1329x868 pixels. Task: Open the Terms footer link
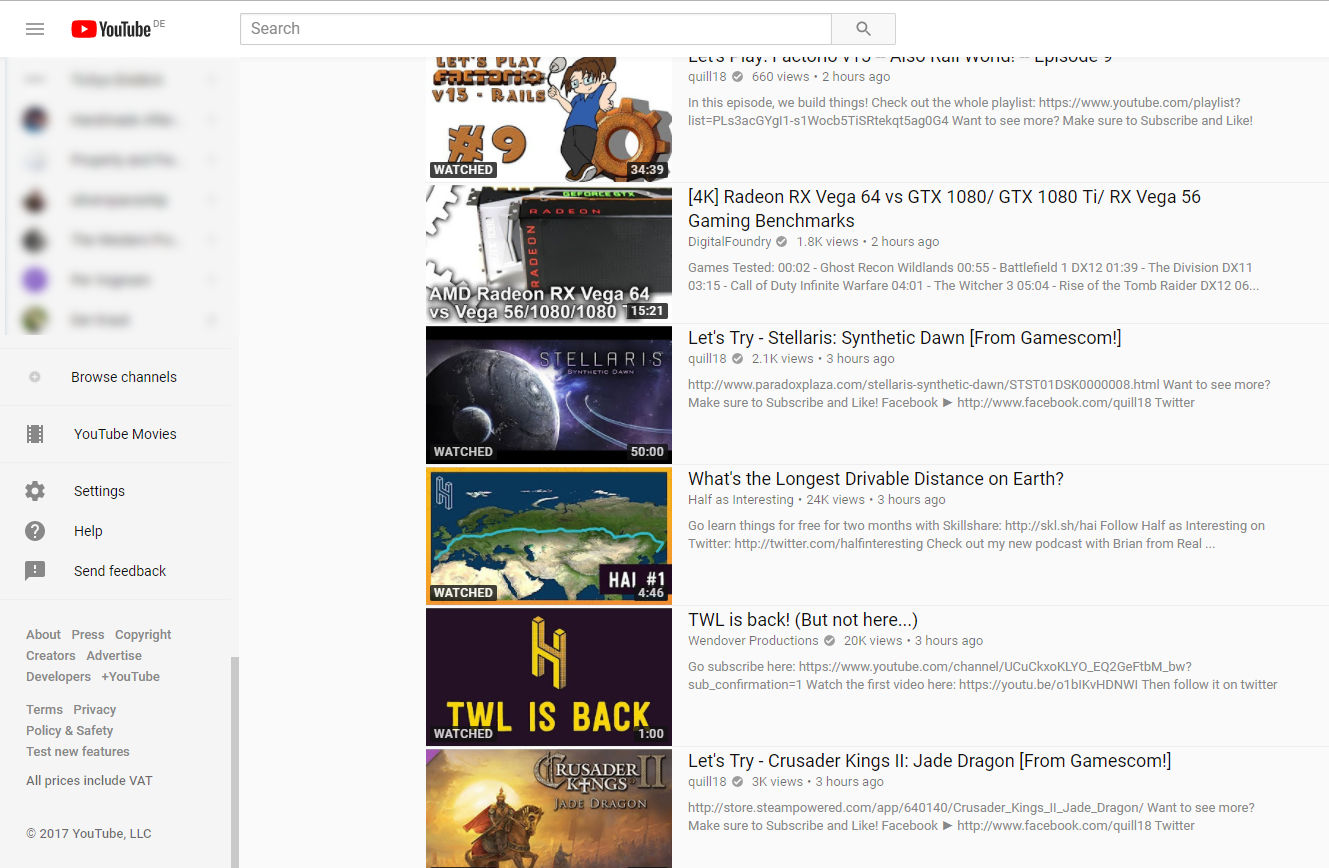pyautogui.click(x=44, y=710)
